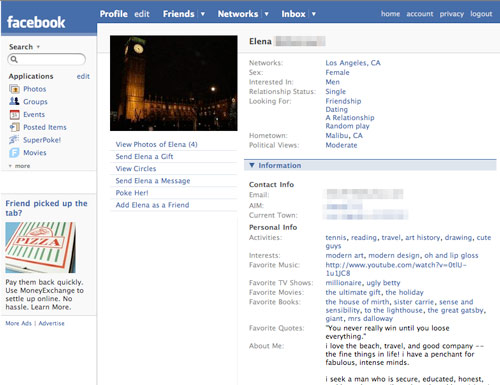Click Dating under Looking For
Viewport: 500px width, 385px height.
(x=336, y=109)
